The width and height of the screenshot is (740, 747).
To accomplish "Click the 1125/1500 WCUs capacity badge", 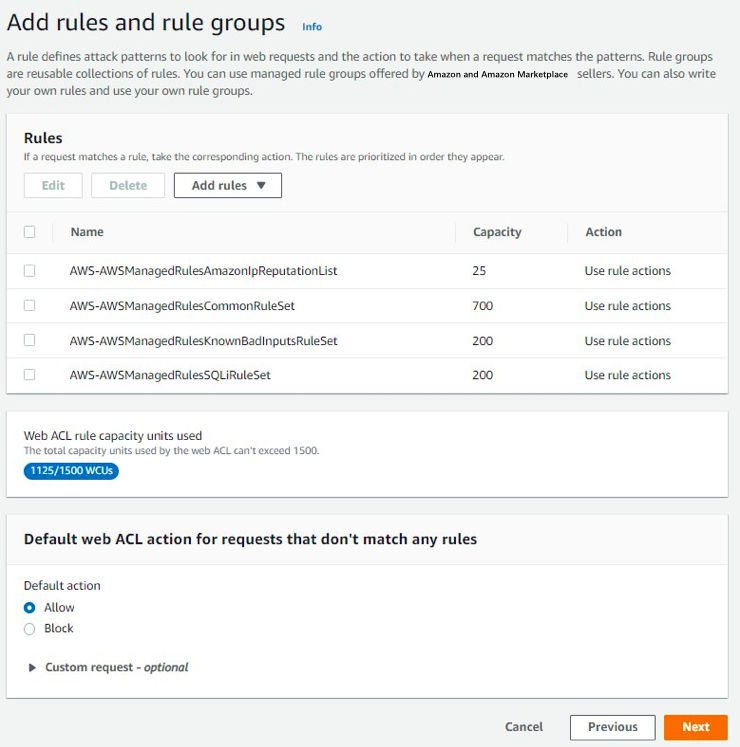I will tap(71, 471).
